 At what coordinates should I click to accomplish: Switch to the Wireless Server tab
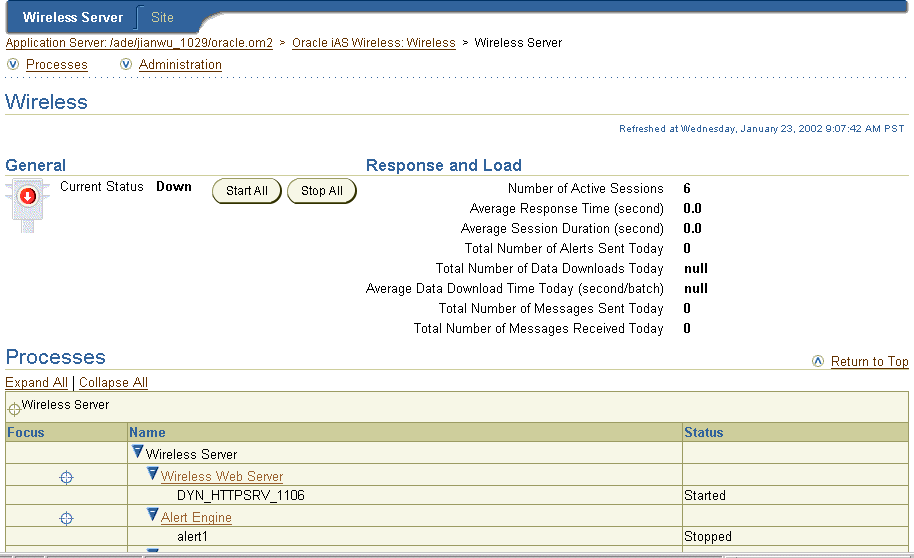[x=73, y=17]
